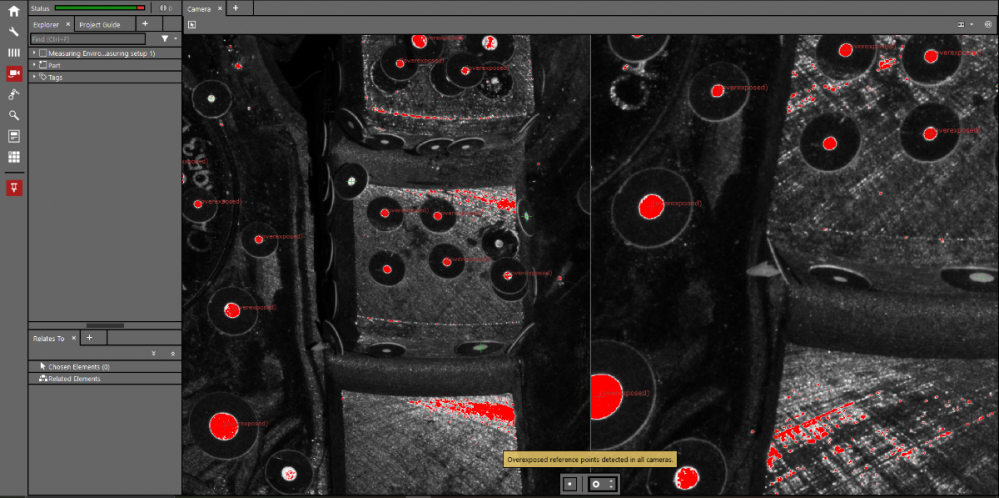
Task: Expand the Part tree node
Action: pyautogui.click(x=34, y=65)
